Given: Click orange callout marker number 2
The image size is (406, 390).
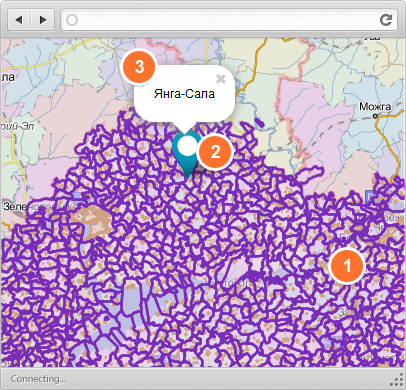Looking at the screenshot, I should pos(215,152).
